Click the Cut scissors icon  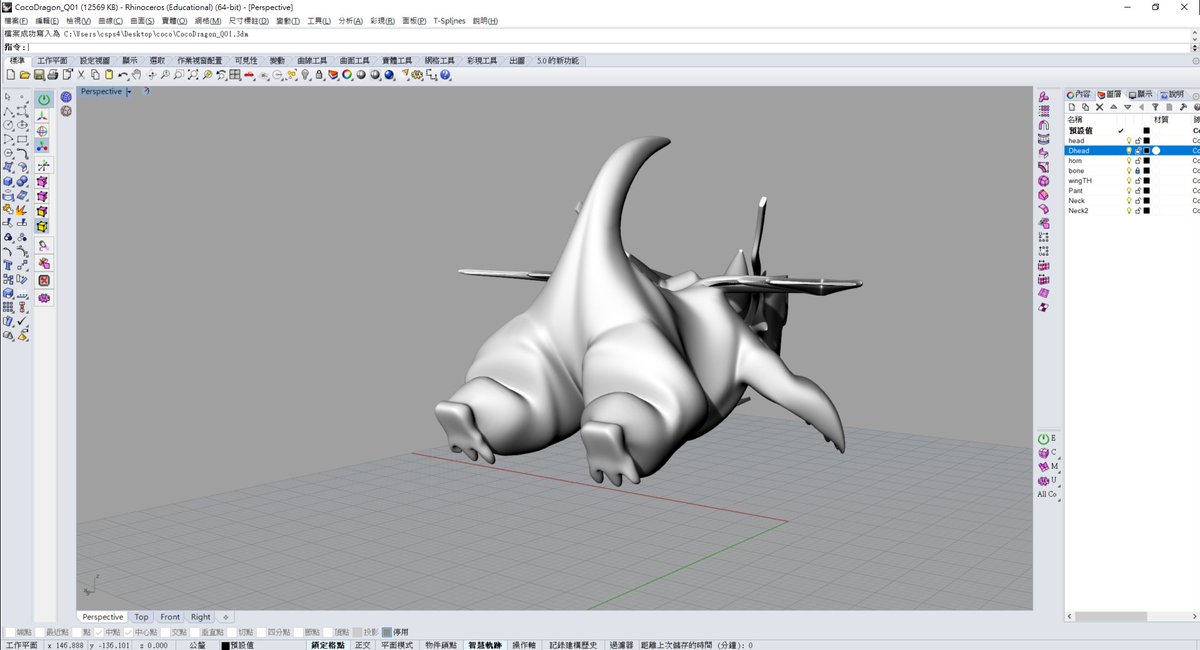[x=81, y=74]
